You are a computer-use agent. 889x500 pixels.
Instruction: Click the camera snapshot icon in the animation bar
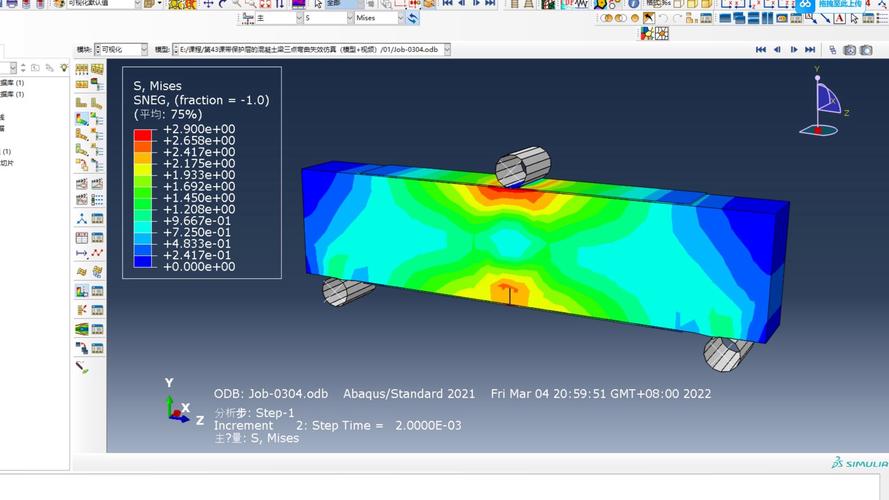pyautogui.click(x=850, y=50)
